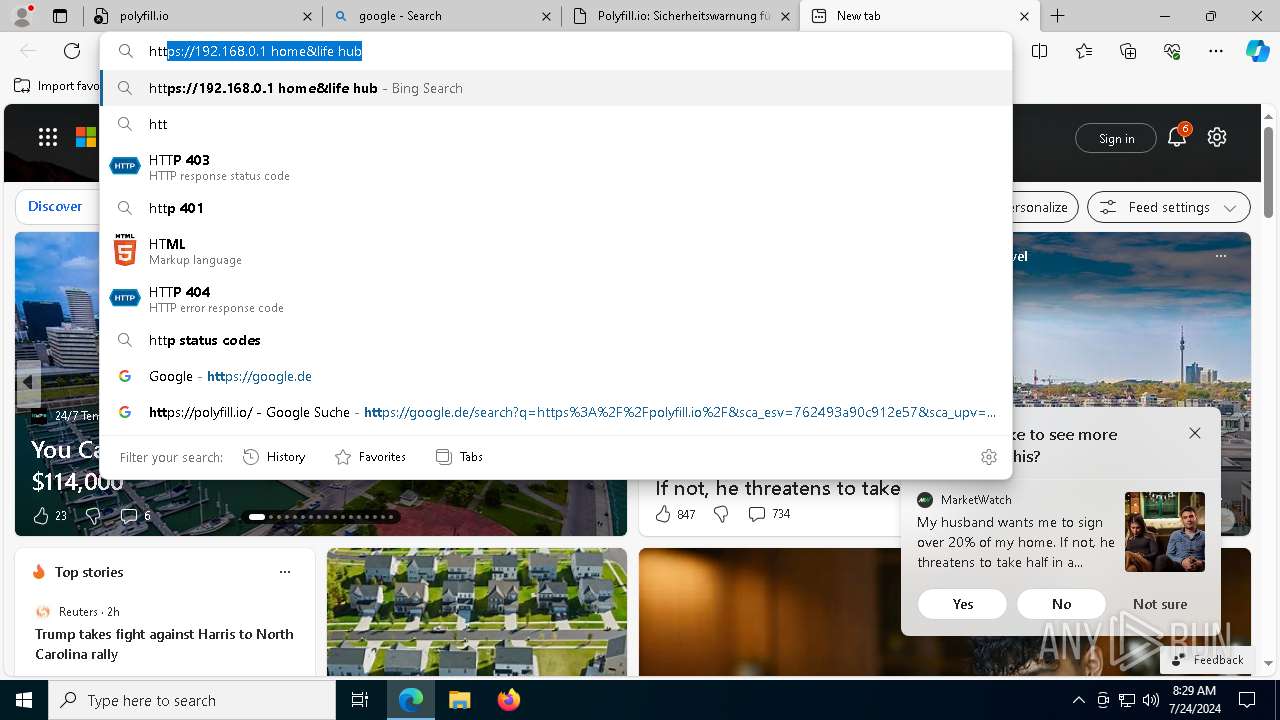
Task: Open the polyfill.io Google Suche history suggestion
Action: (x=556, y=412)
